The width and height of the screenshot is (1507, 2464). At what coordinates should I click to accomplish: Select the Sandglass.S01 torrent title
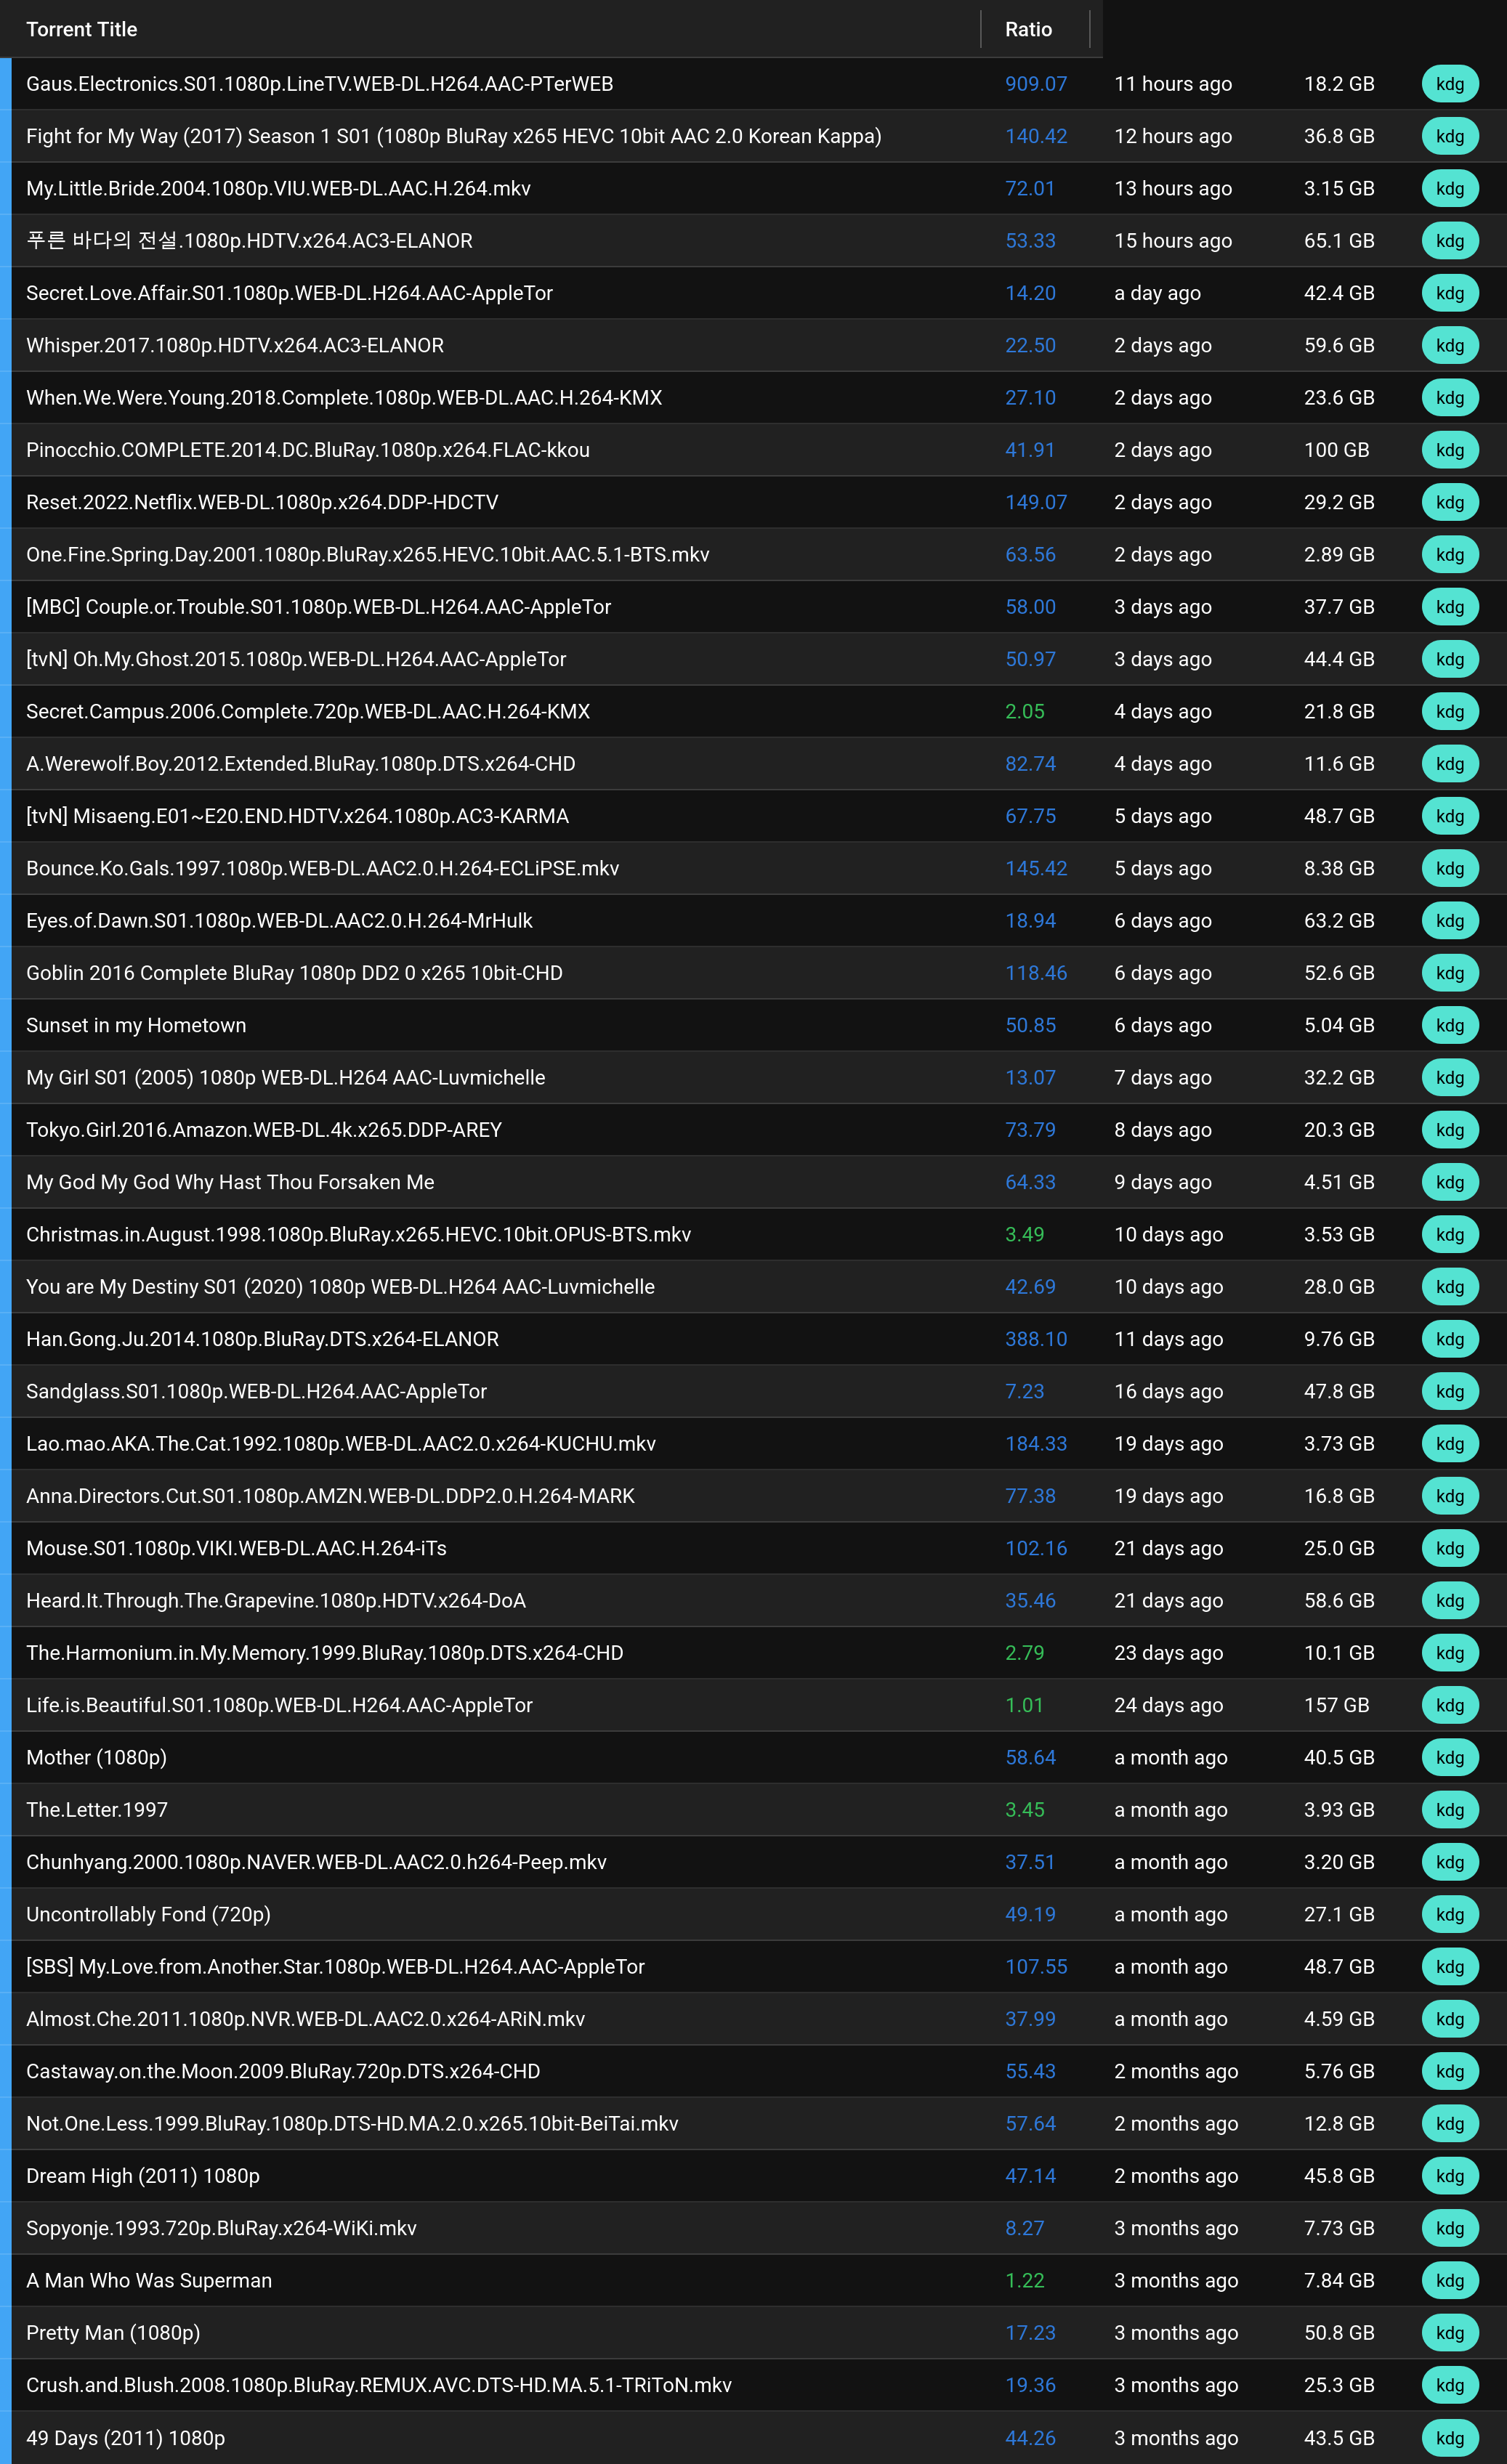click(256, 1391)
